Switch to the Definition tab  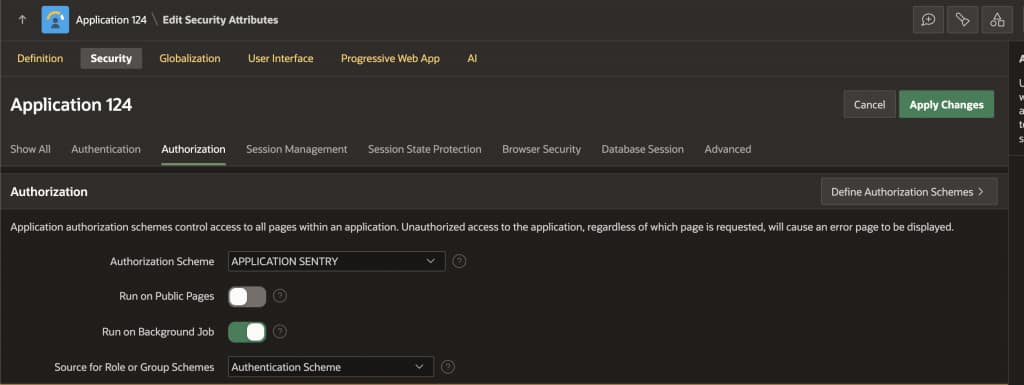pos(40,58)
